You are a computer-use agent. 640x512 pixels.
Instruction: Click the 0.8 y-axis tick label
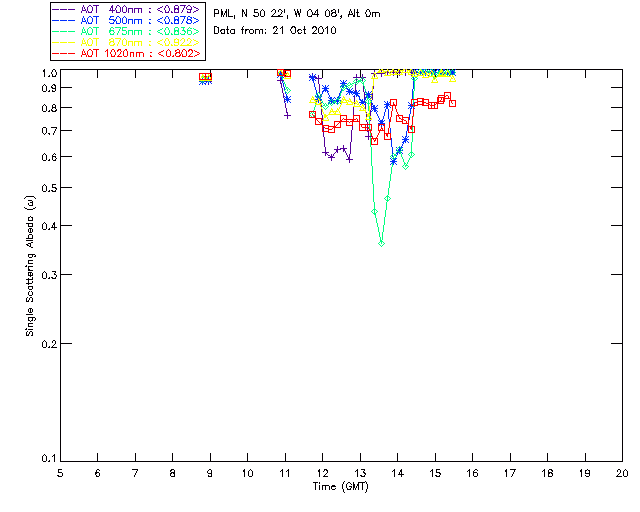49,108
